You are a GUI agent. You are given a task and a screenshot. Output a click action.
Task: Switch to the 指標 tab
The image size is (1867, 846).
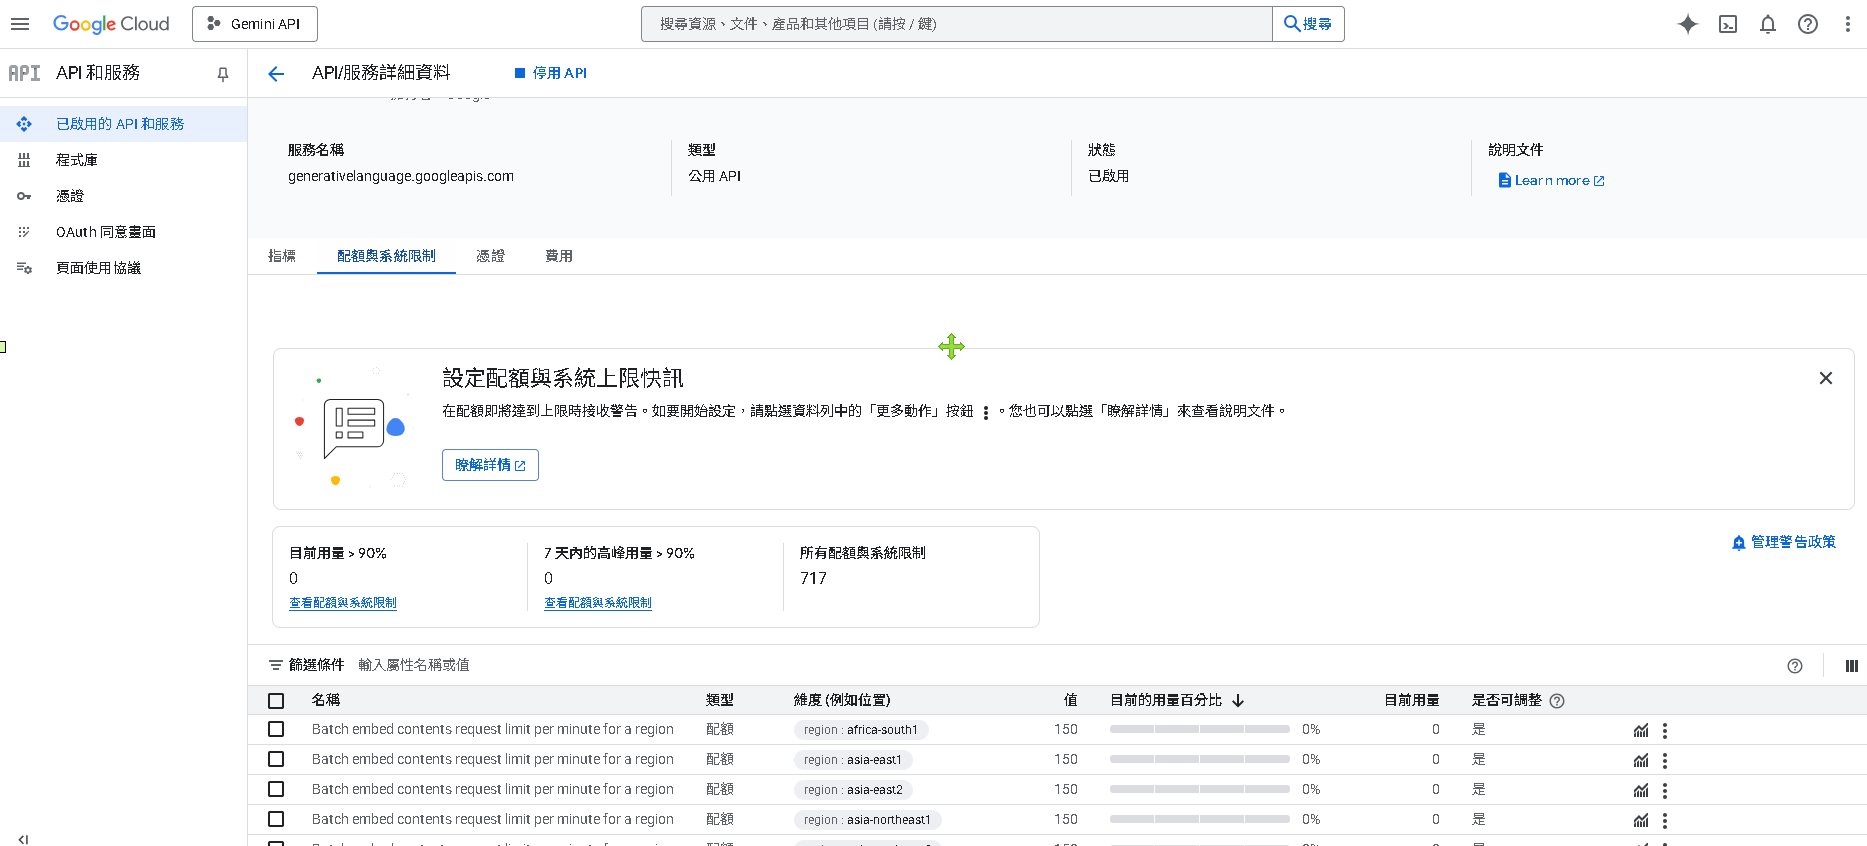coord(282,256)
